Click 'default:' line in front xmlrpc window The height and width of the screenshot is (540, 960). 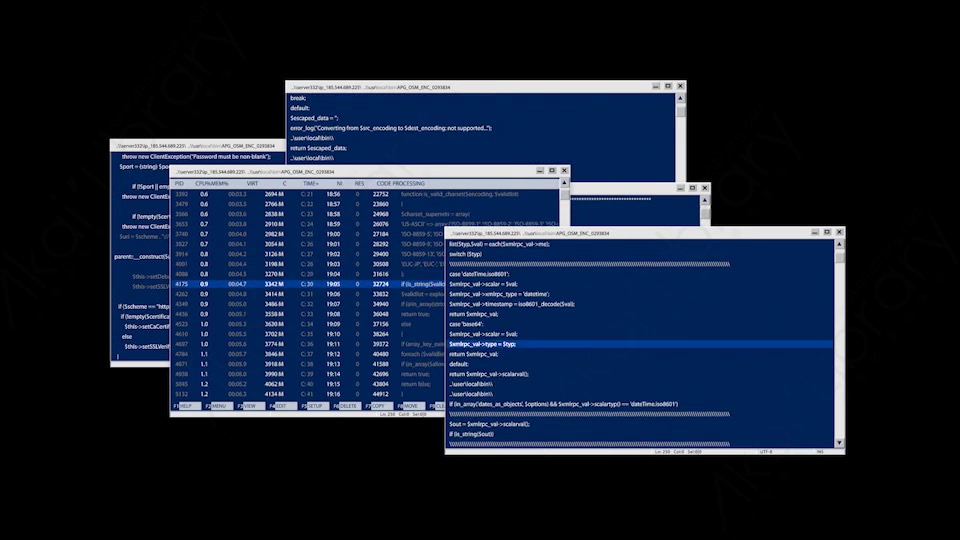459,364
